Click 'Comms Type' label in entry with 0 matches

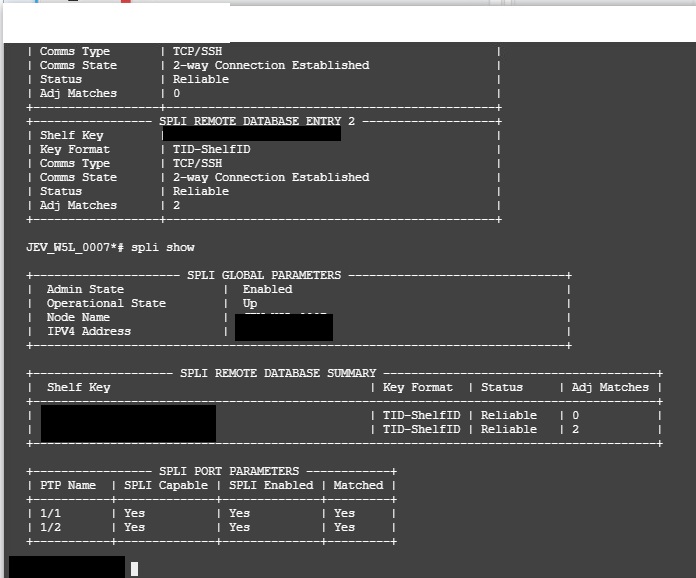[x=75, y=51]
